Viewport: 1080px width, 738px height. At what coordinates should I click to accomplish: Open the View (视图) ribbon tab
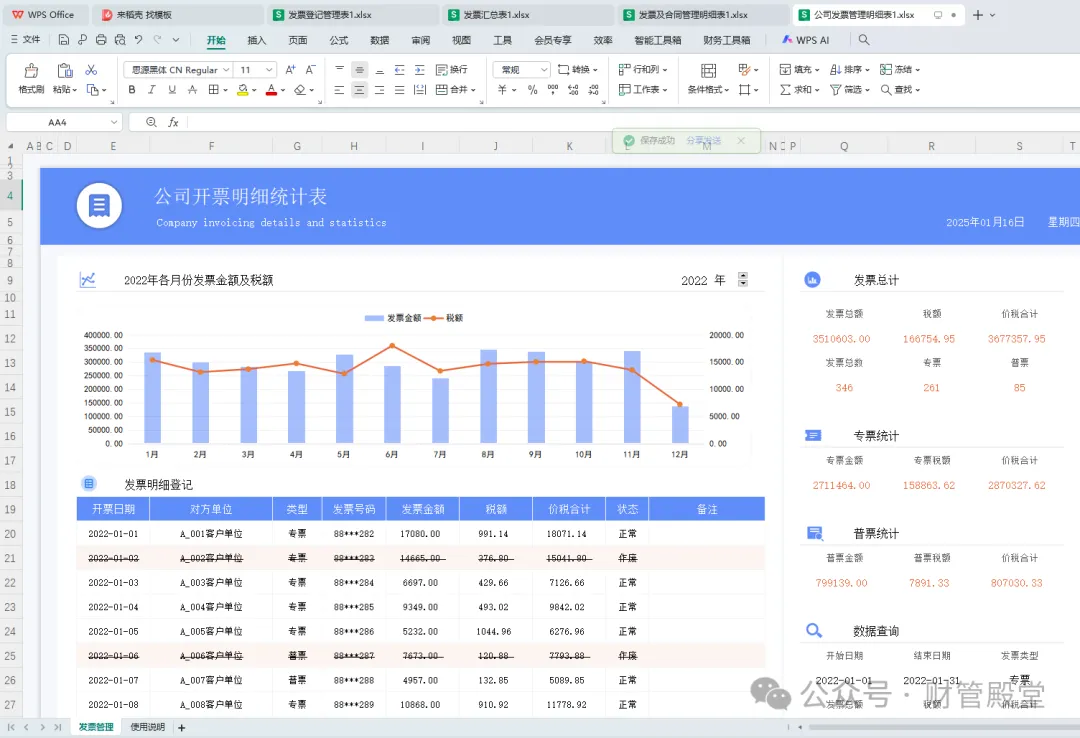tap(461, 40)
